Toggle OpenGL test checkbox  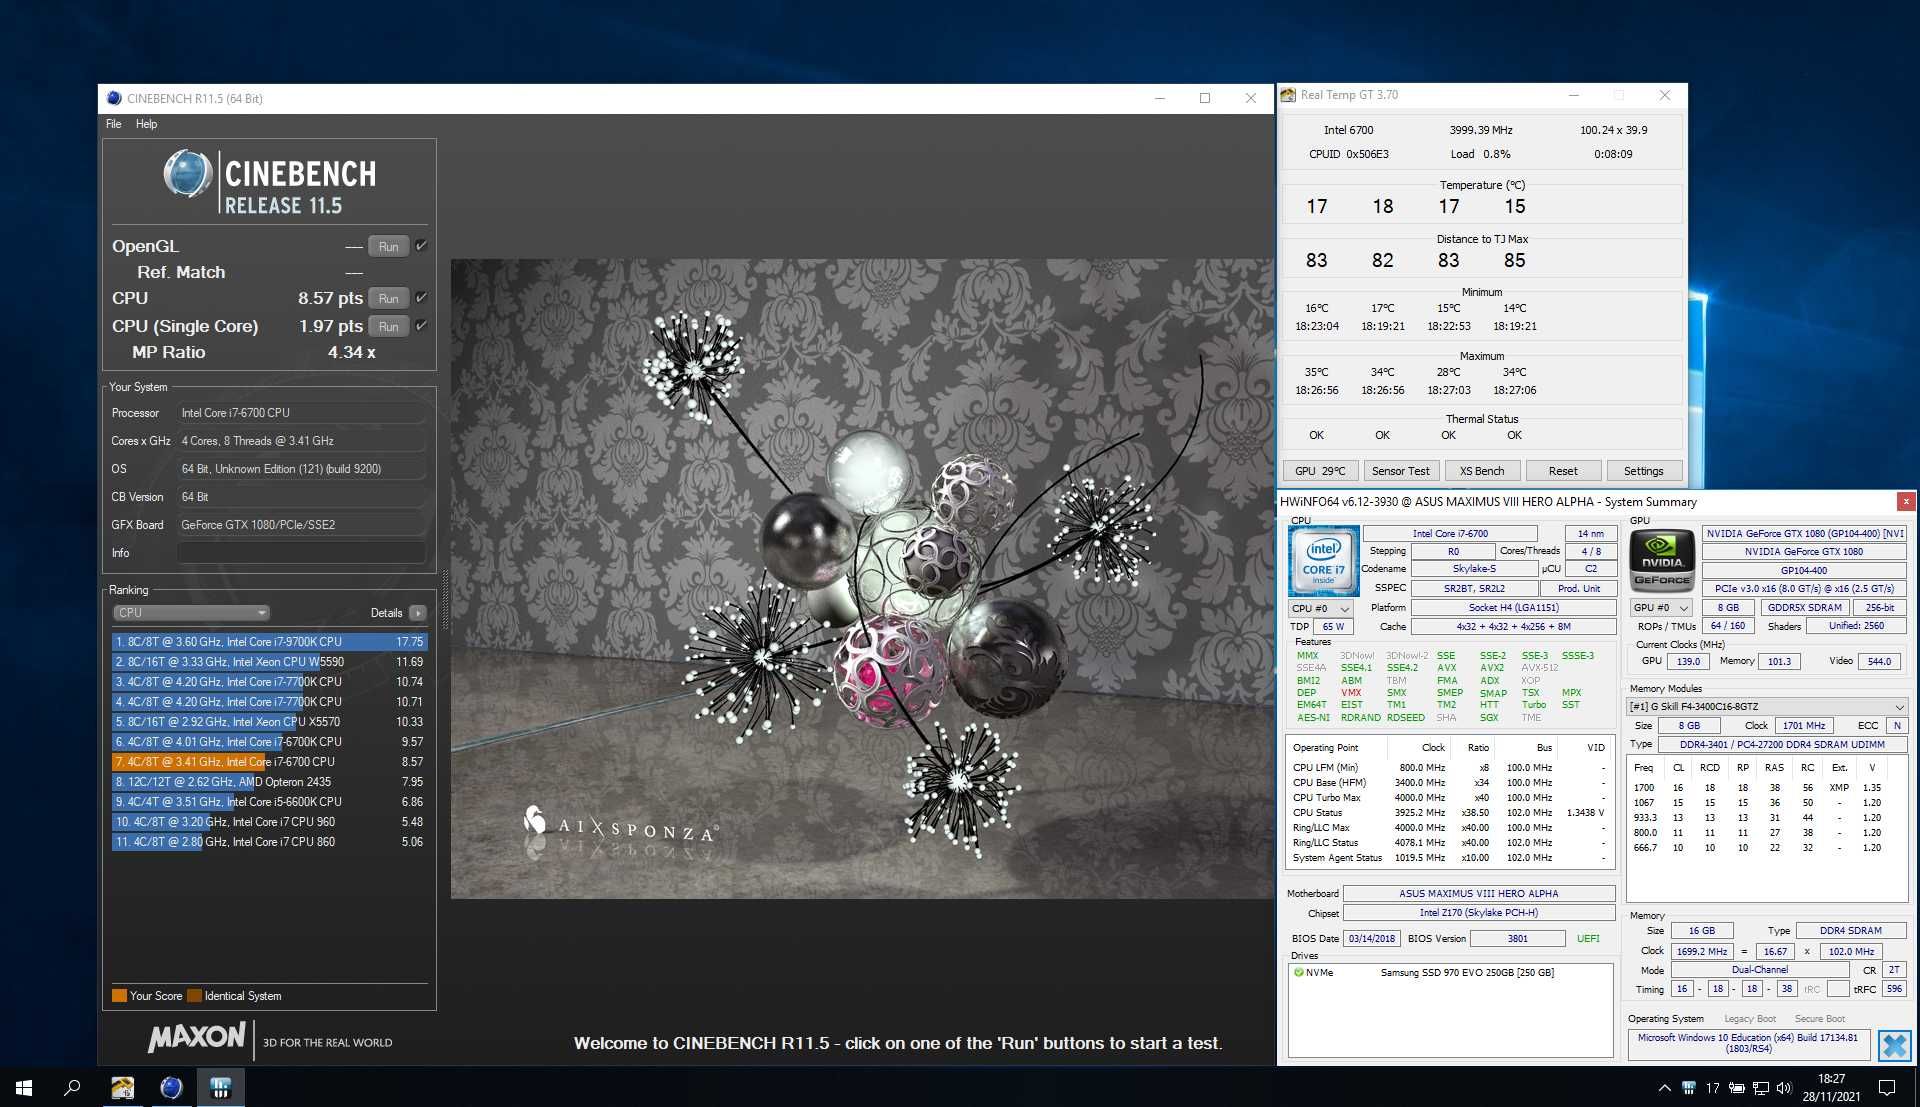pyautogui.click(x=422, y=246)
